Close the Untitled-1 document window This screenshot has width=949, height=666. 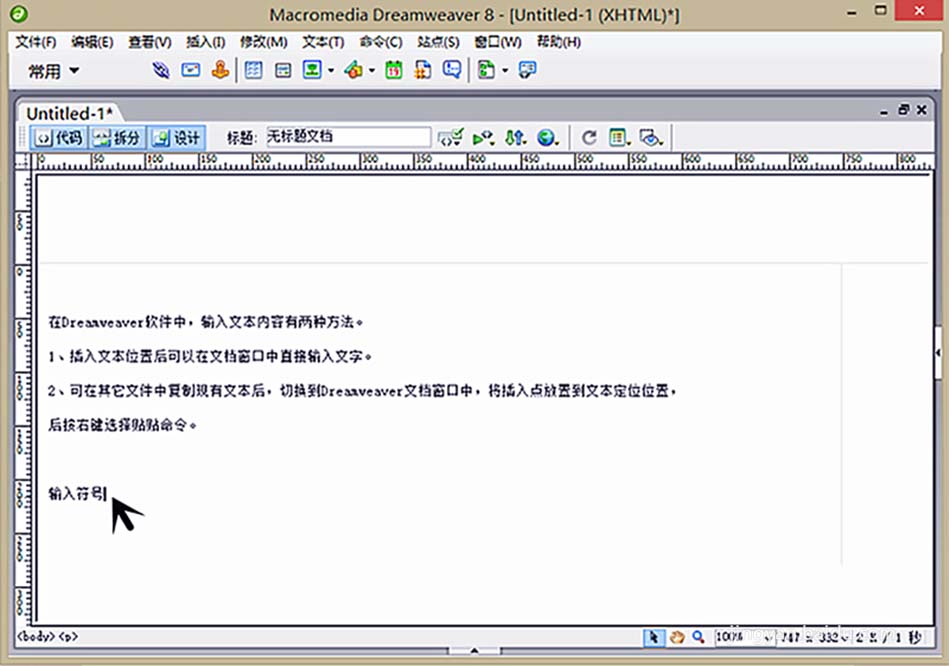[922, 110]
